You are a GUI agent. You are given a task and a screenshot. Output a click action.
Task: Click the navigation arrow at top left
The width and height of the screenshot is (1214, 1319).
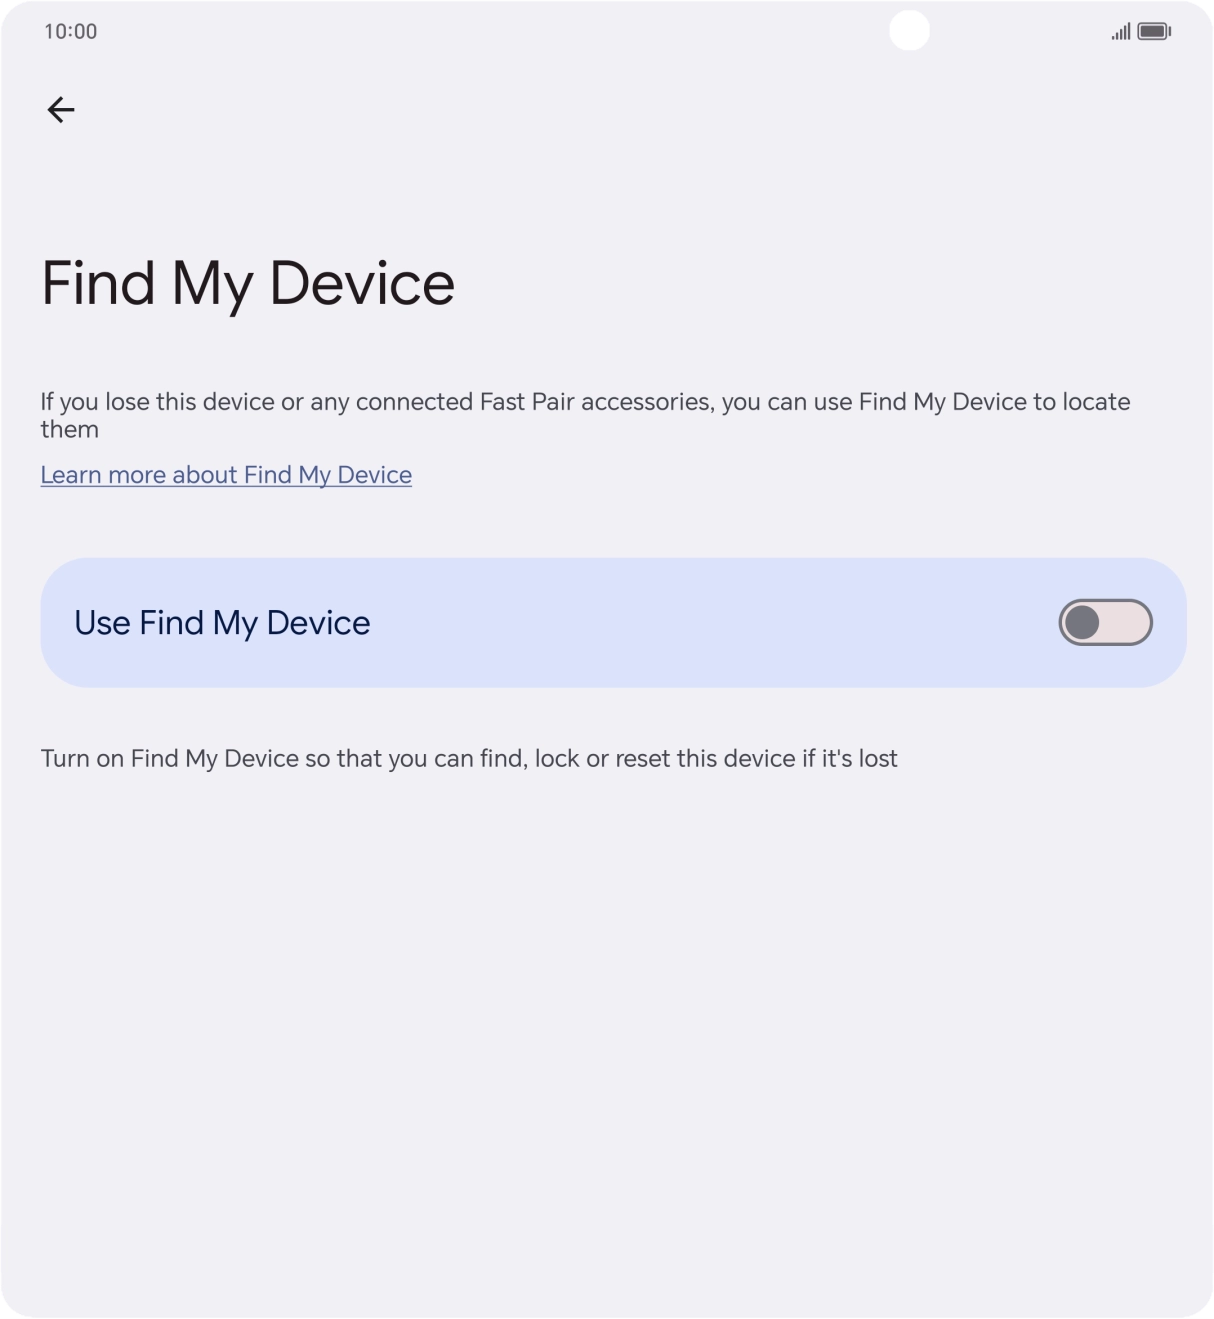61,110
